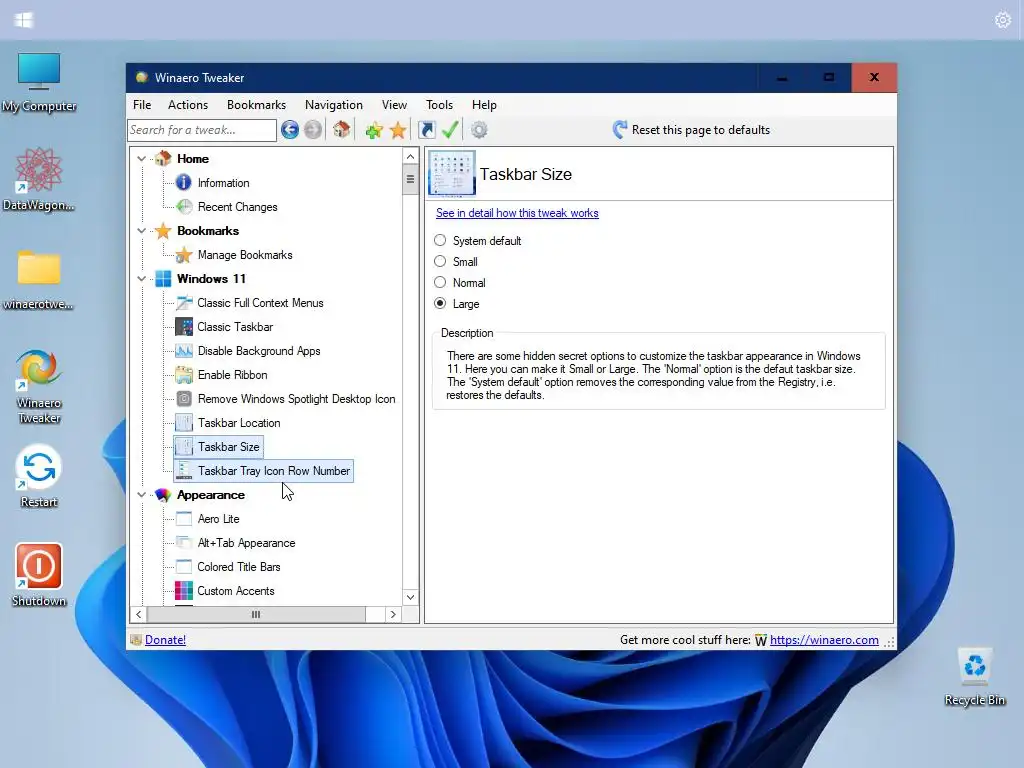Click the Recent Changes tree icon

pyautogui.click(x=184, y=207)
